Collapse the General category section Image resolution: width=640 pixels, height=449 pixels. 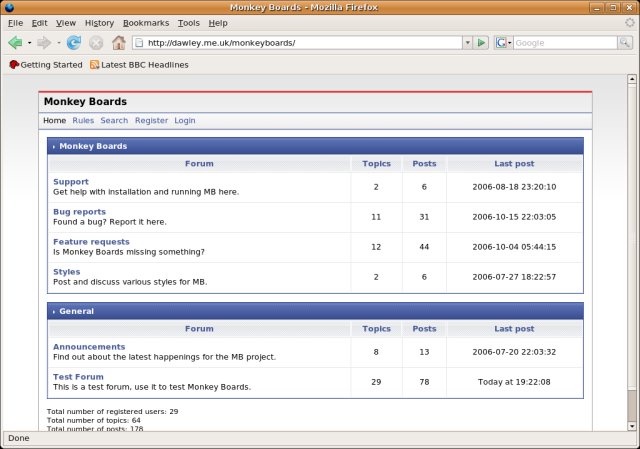pyautogui.click(x=54, y=312)
